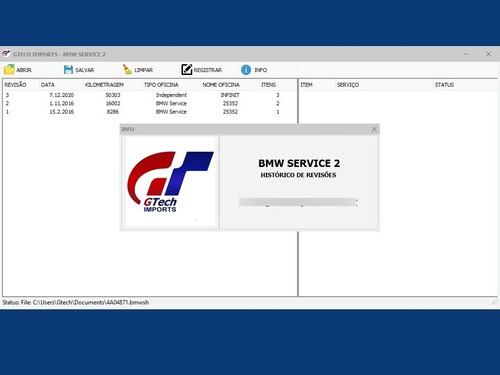The width and height of the screenshot is (500, 375).
Task: Click the Independent workshop type cell
Action: 171,95
